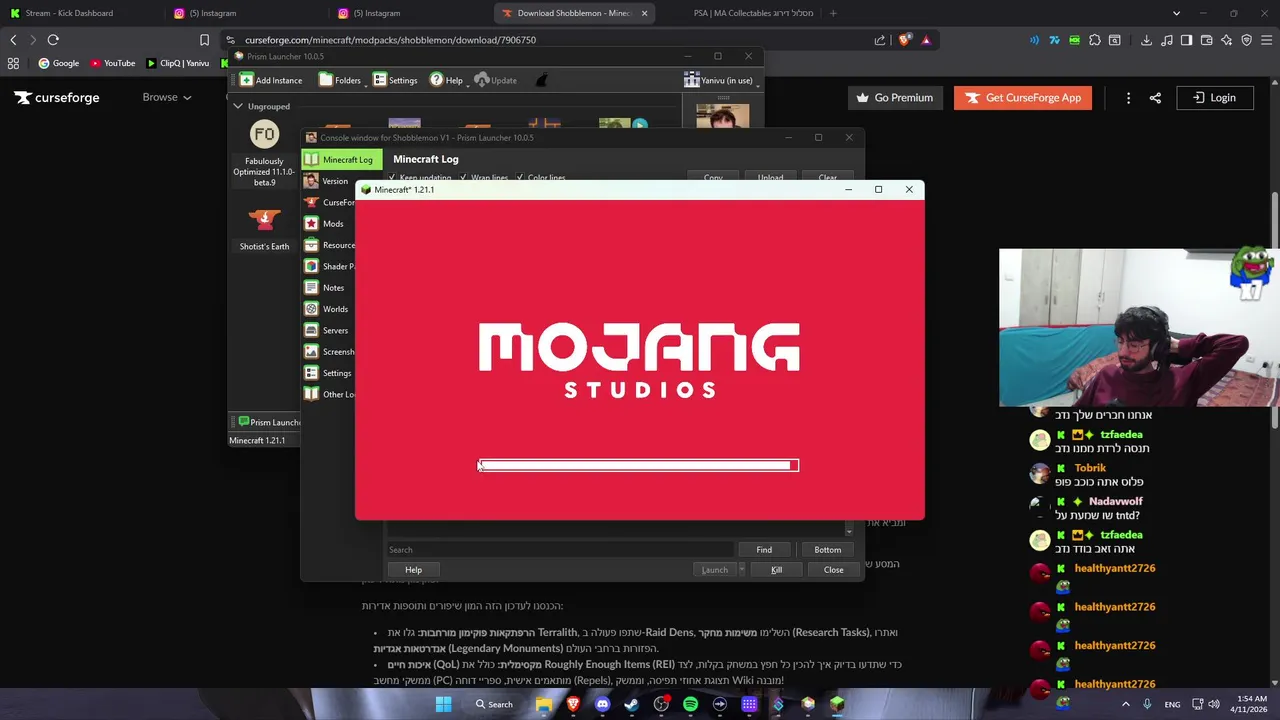Viewport: 1280px width, 720px height.
Task: Click the cat icon in Prism Launcher toolbar
Action: tap(541, 80)
